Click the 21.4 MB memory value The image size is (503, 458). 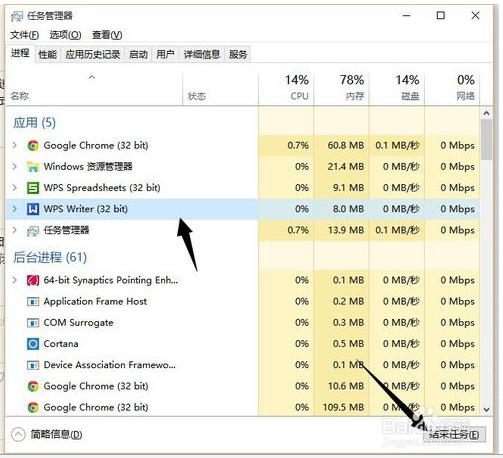coord(345,167)
